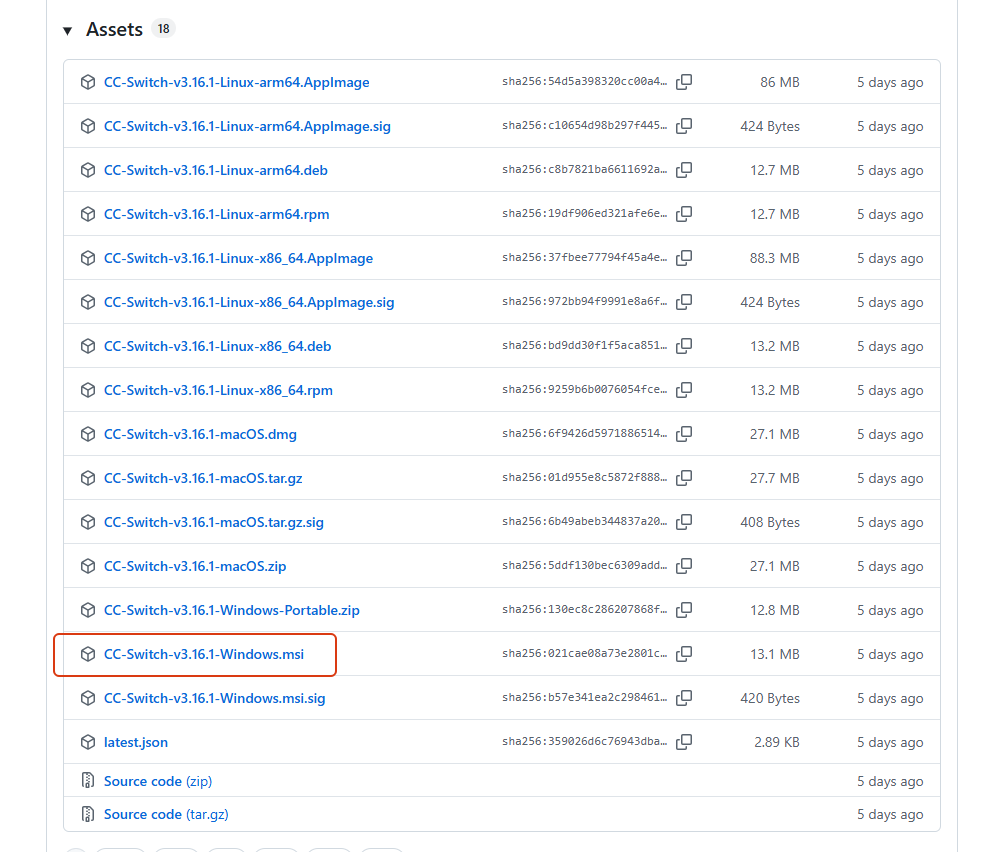982x852 pixels.
Task: Download CC-Switch-v3.16.1-Linux-arm64.rpm
Action: 216,214
